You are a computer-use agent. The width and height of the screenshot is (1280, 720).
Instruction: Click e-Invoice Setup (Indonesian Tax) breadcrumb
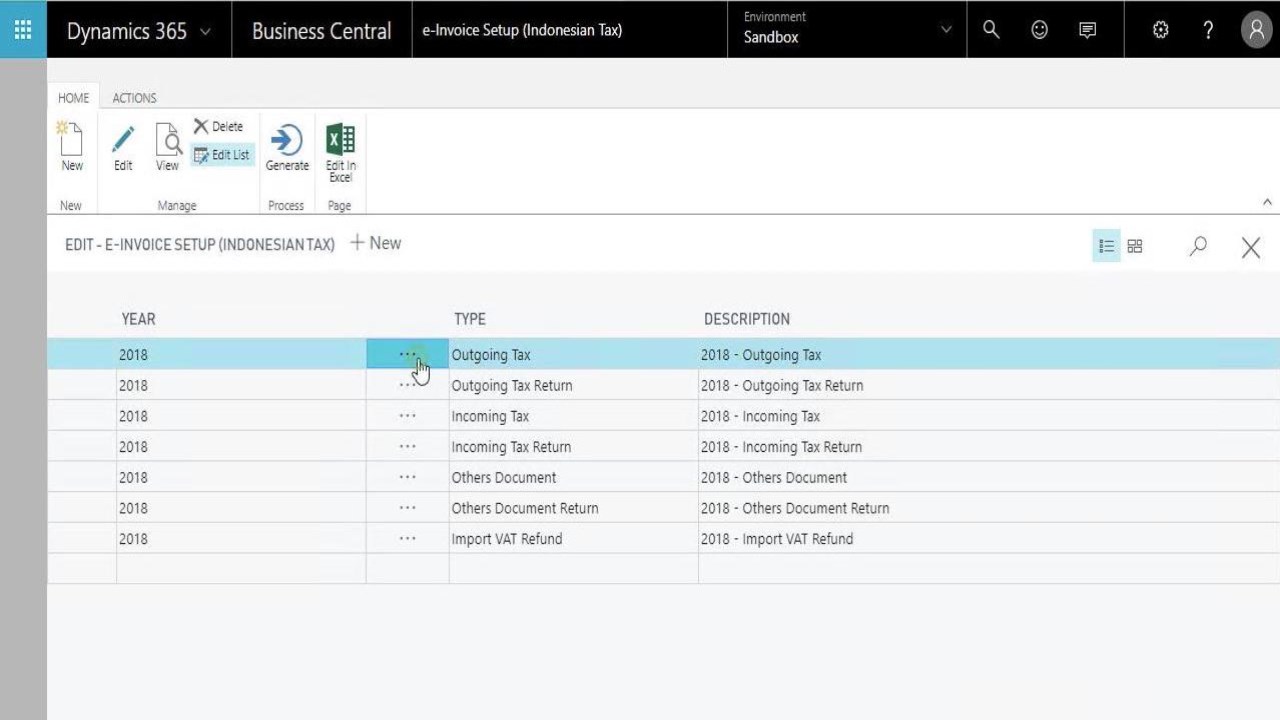pyautogui.click(x=522, y=30)
